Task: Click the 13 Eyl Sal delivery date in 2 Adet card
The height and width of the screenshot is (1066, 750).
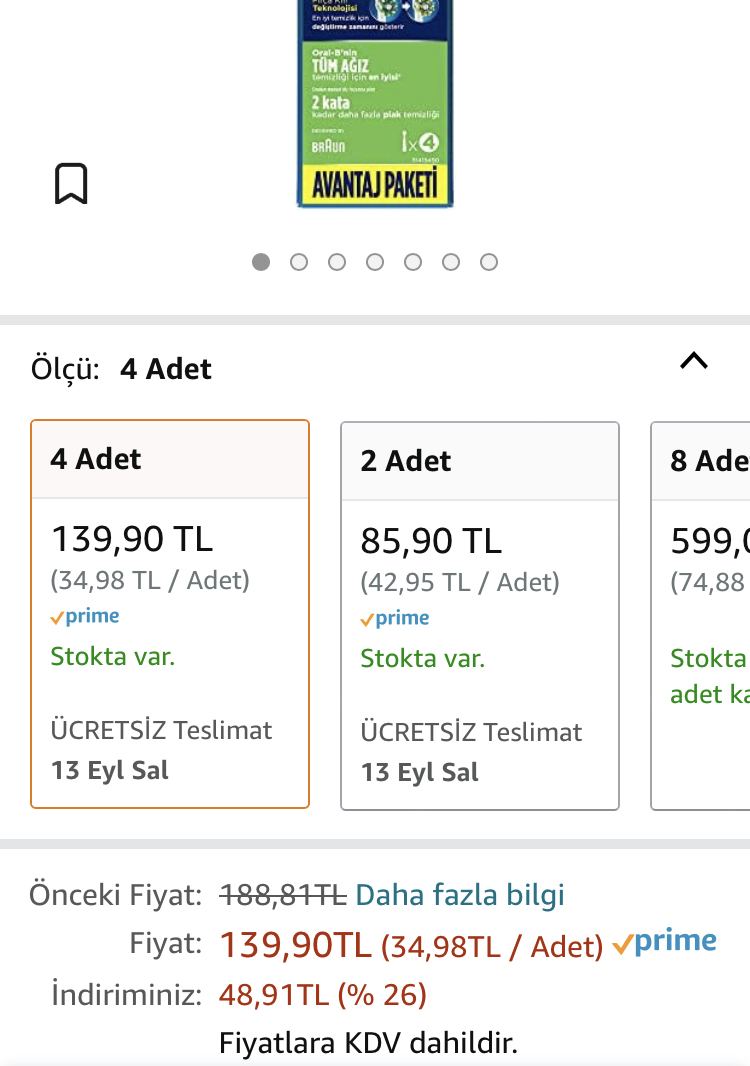Action: pos(420,772)
